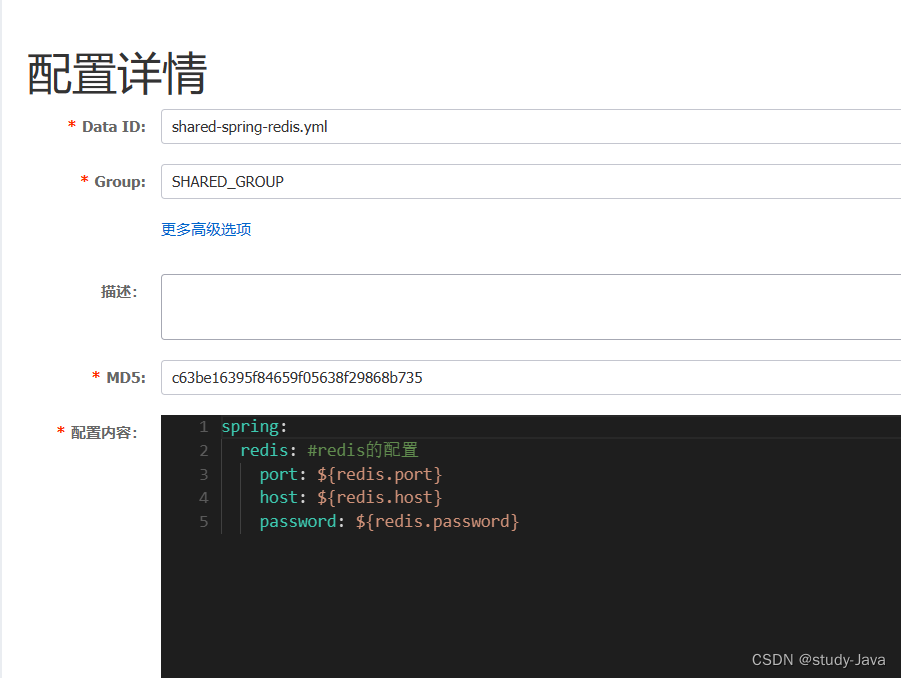Click line number 5 in the gutter
The width and height of the screenshot is (901, 678).
point(203,522)
